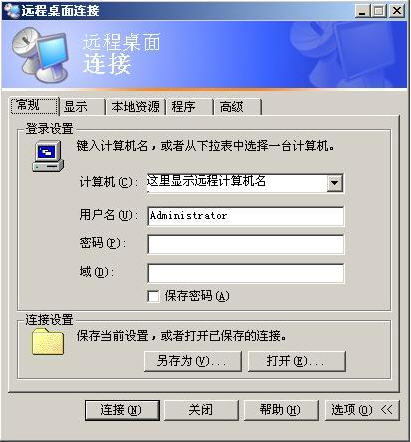Minimize the 远程桌面连接 window
Viewport: 411px width, 442px height.
click(362, 11)
